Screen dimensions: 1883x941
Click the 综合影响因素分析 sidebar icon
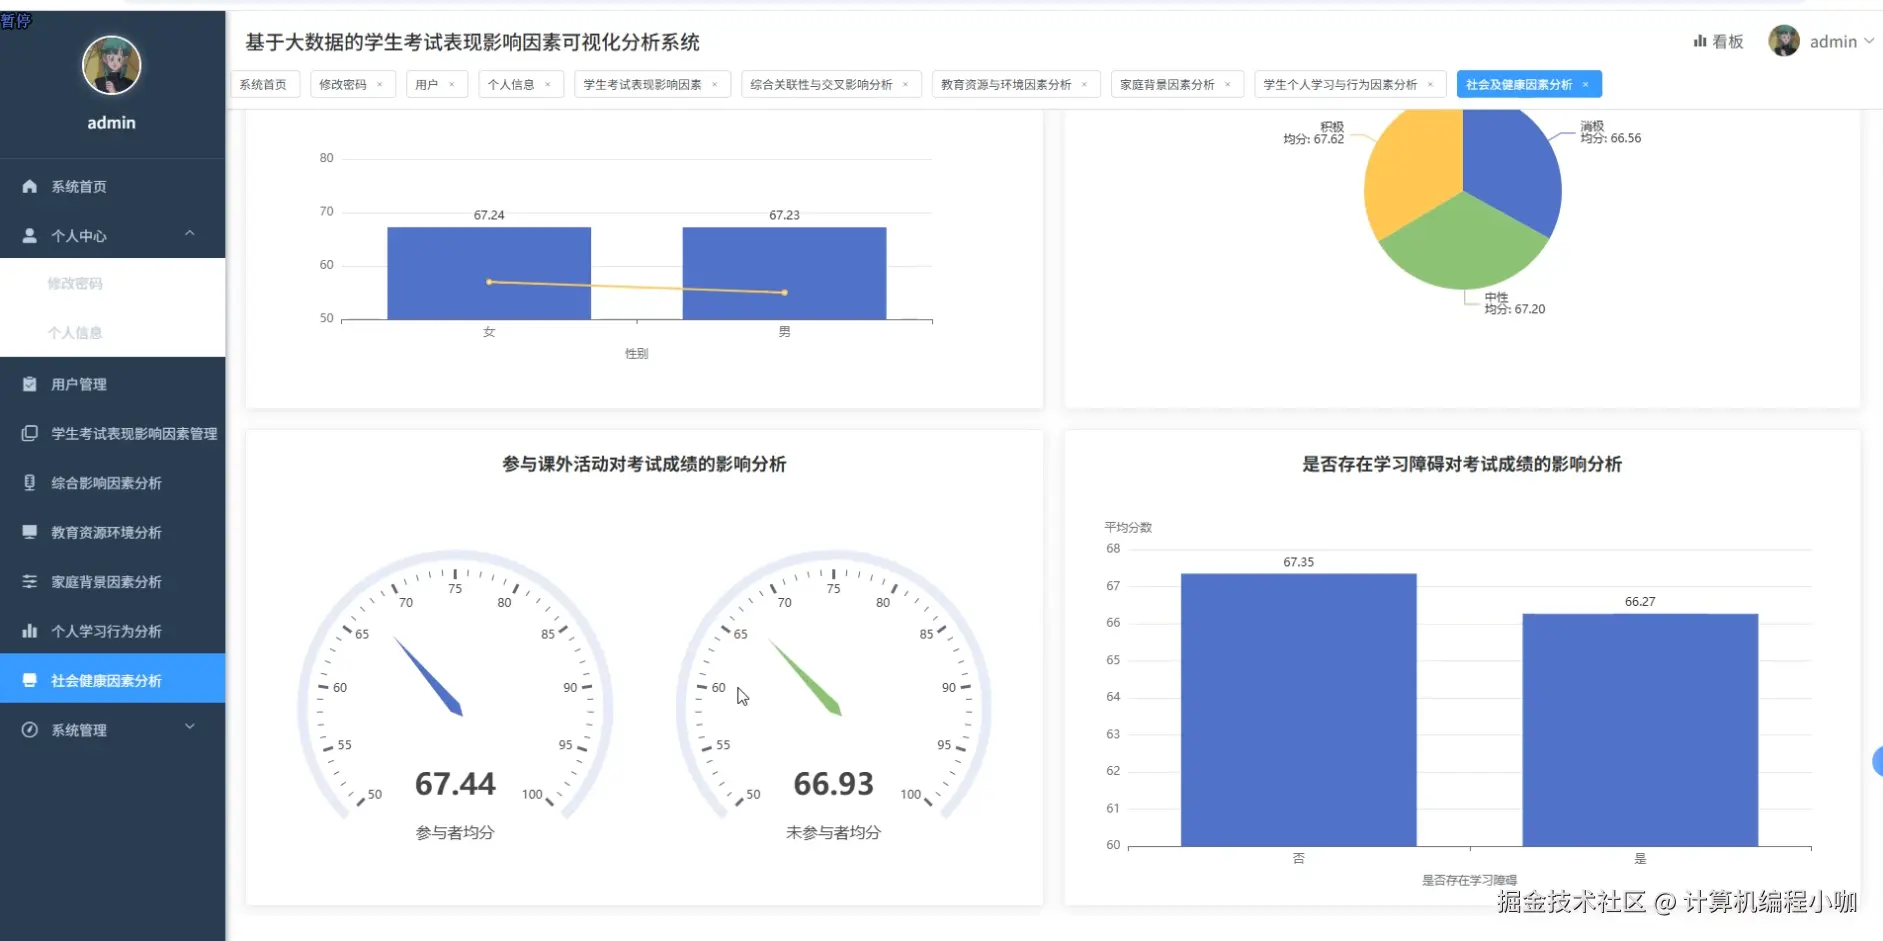click(x=27, y=482)
